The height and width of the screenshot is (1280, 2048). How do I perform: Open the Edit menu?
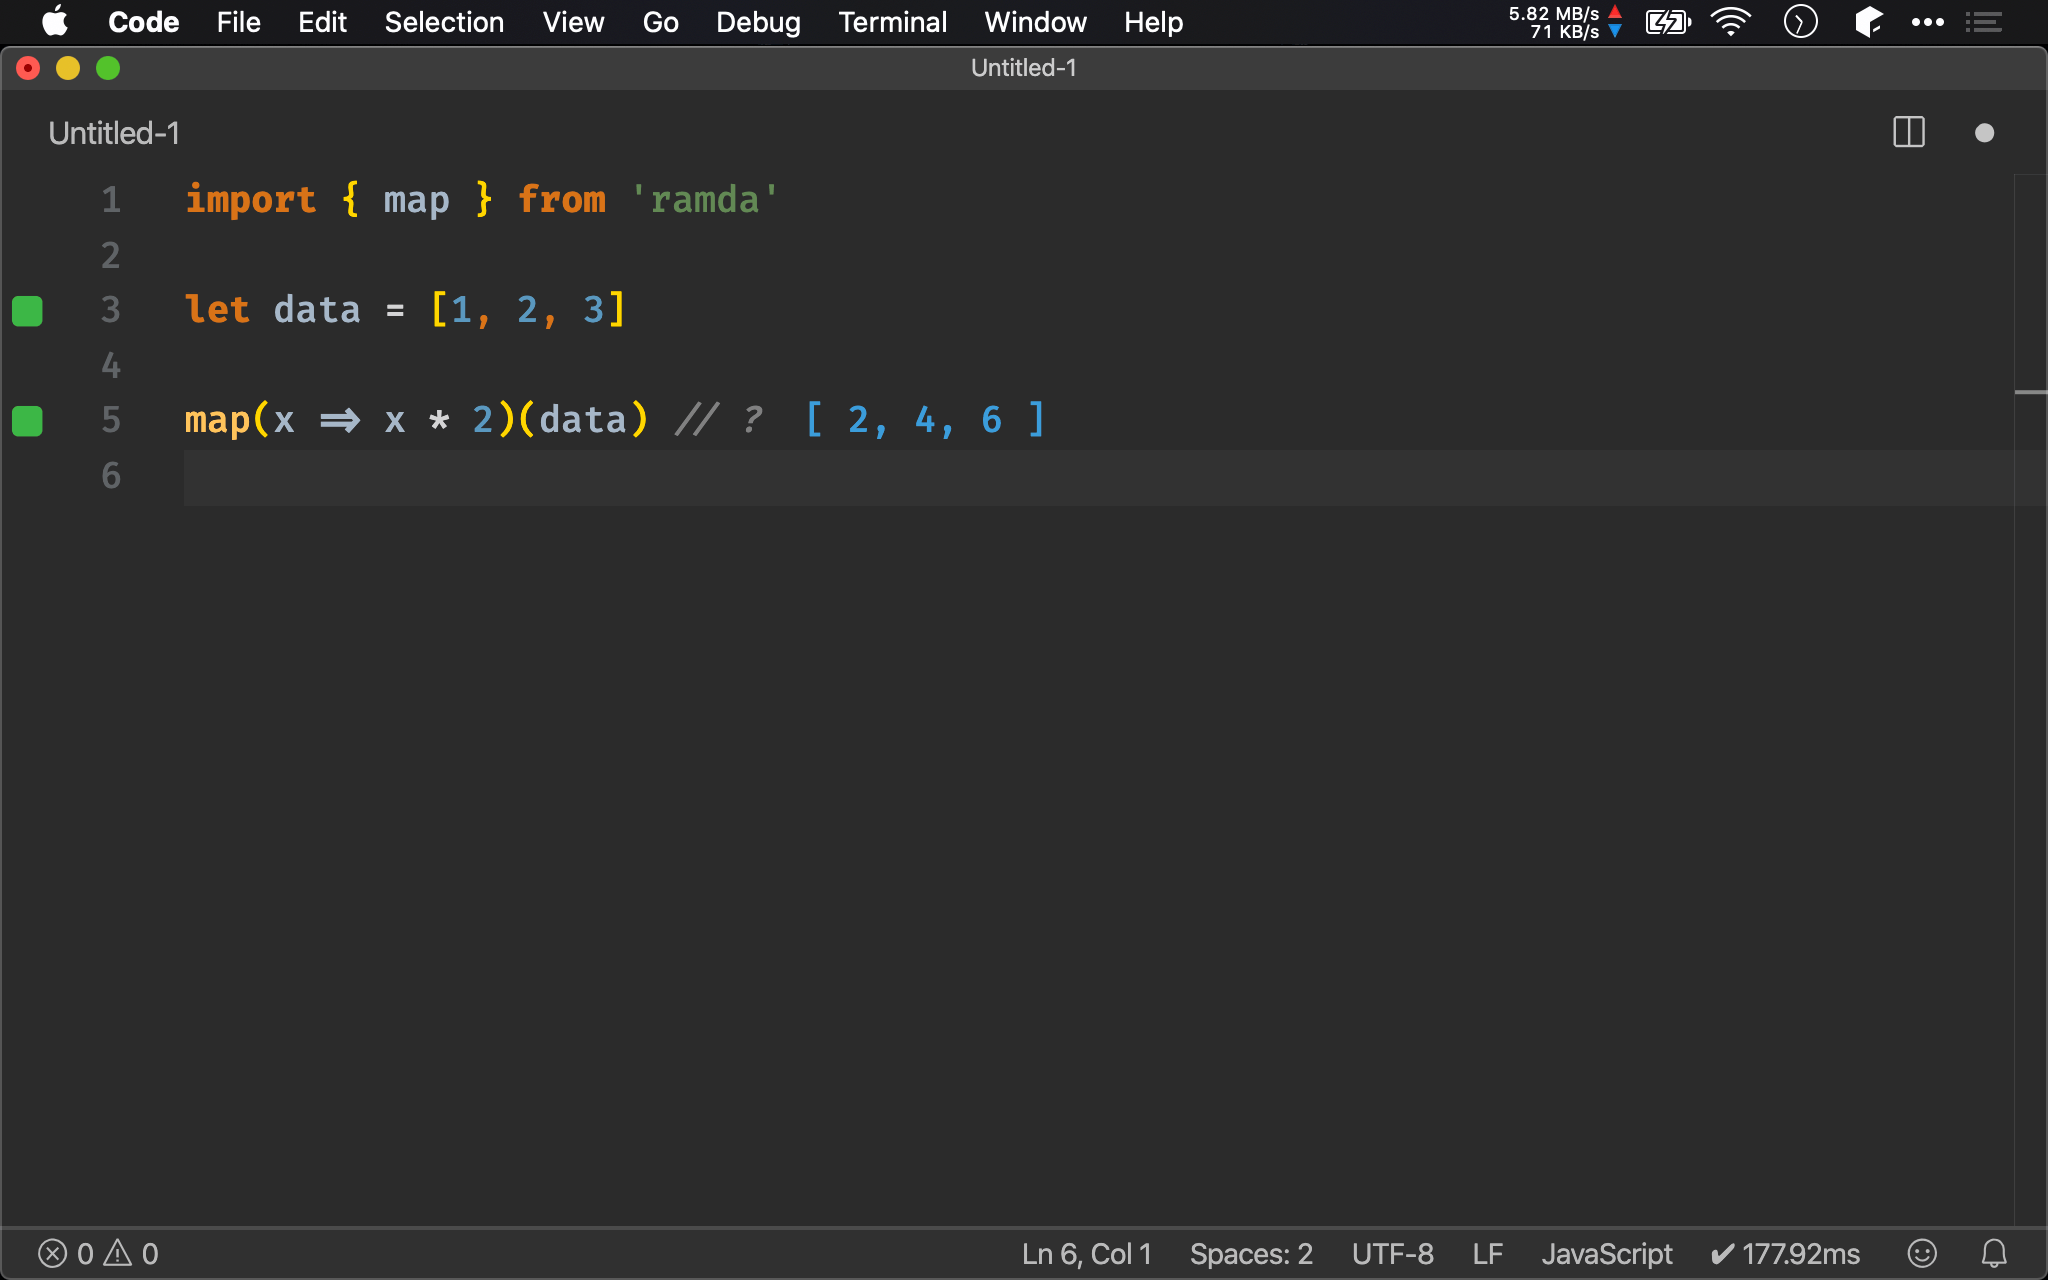pos(322,22)
